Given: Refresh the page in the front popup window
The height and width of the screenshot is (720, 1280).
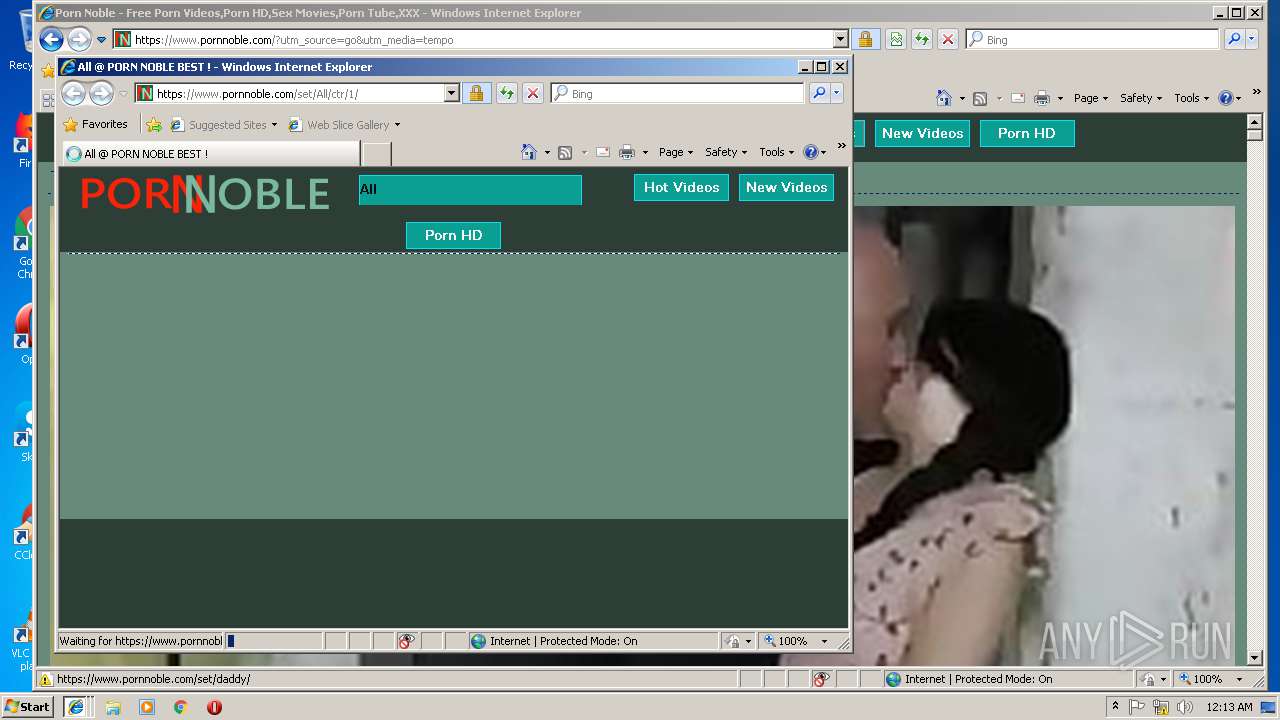Looking at the screenshot, I should 507,93.
